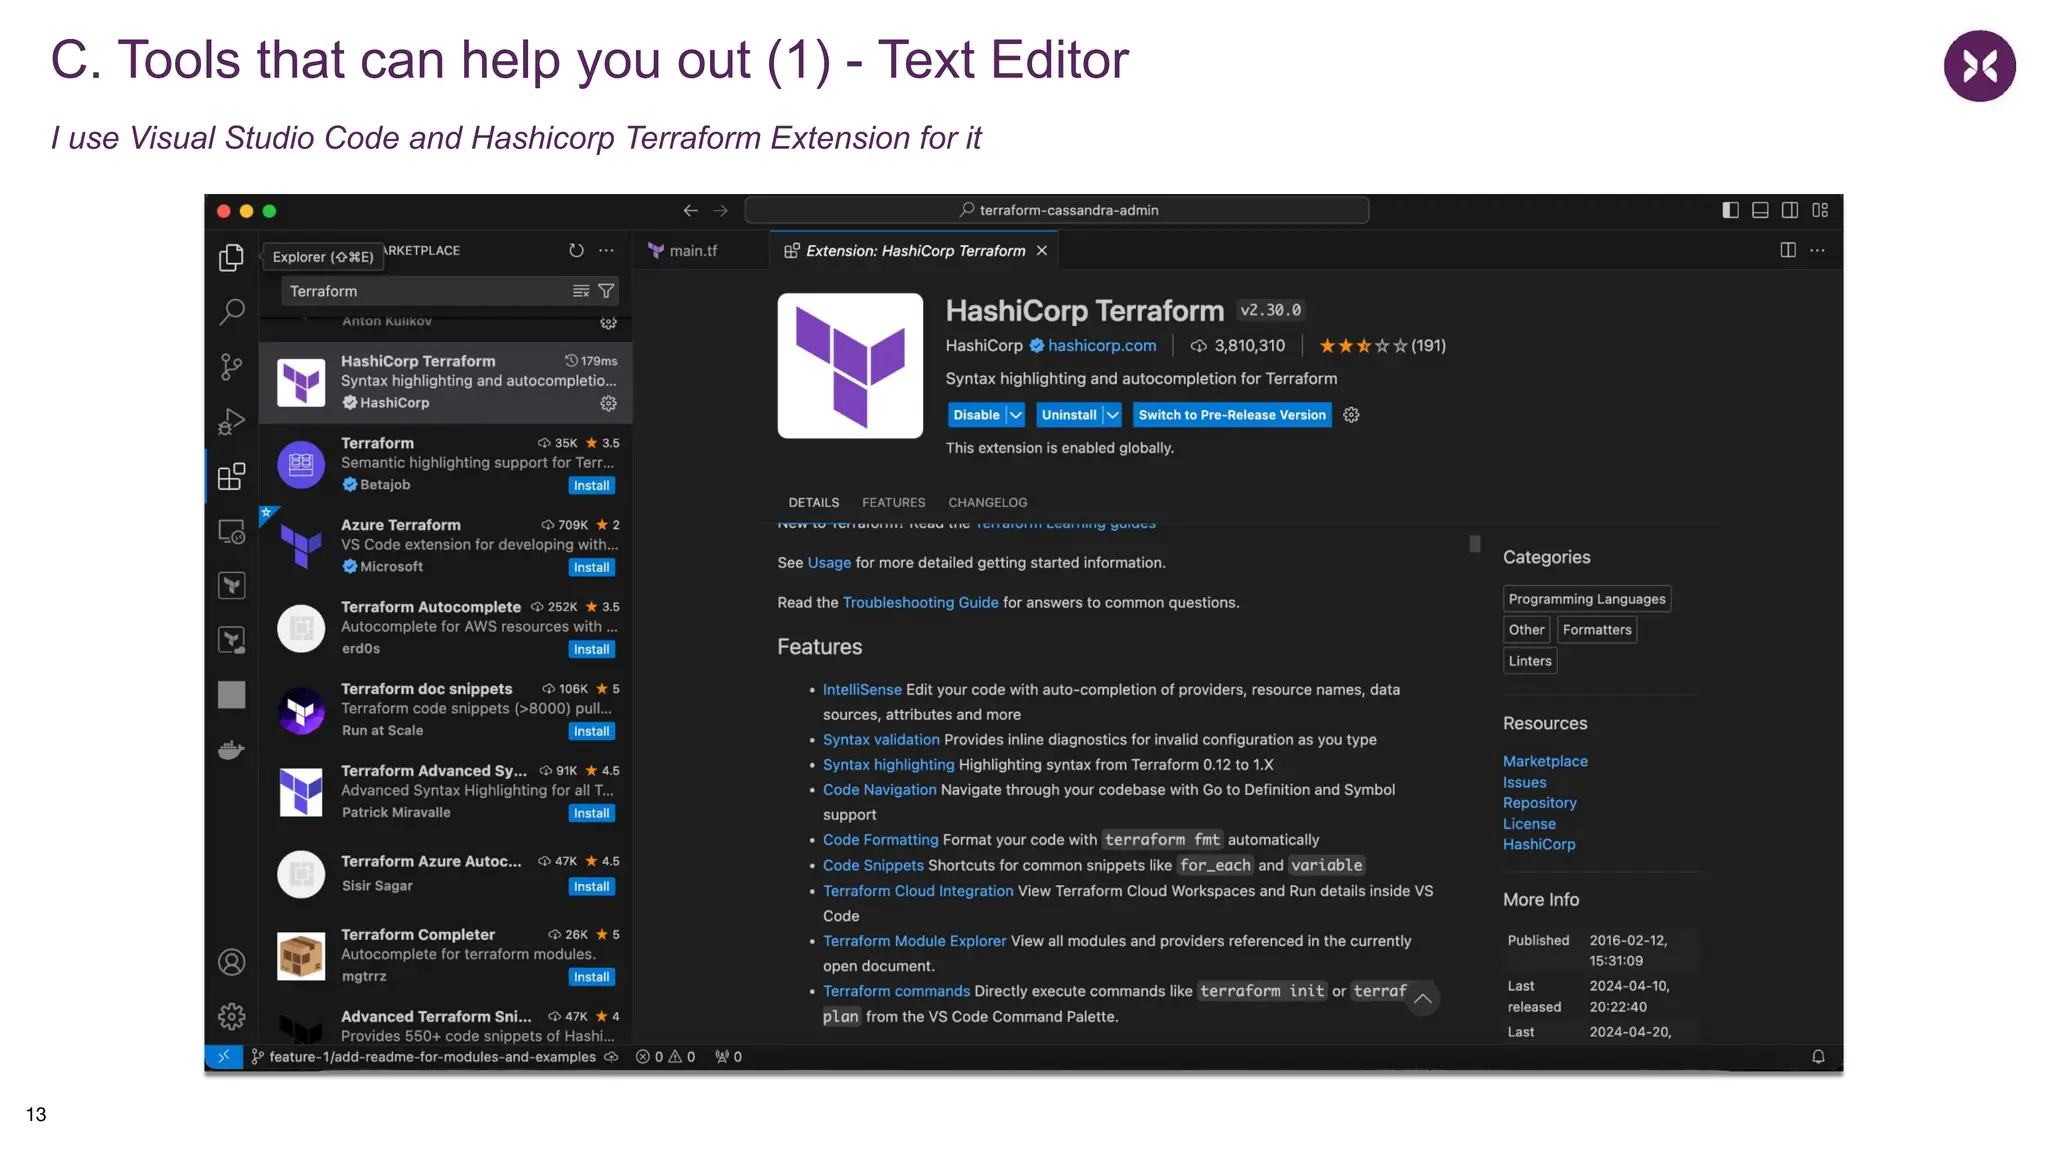Open the Manage gear in activity bar
Image resolution: width=2048 pixels, height=1152 pixels.
point(231,1017)
